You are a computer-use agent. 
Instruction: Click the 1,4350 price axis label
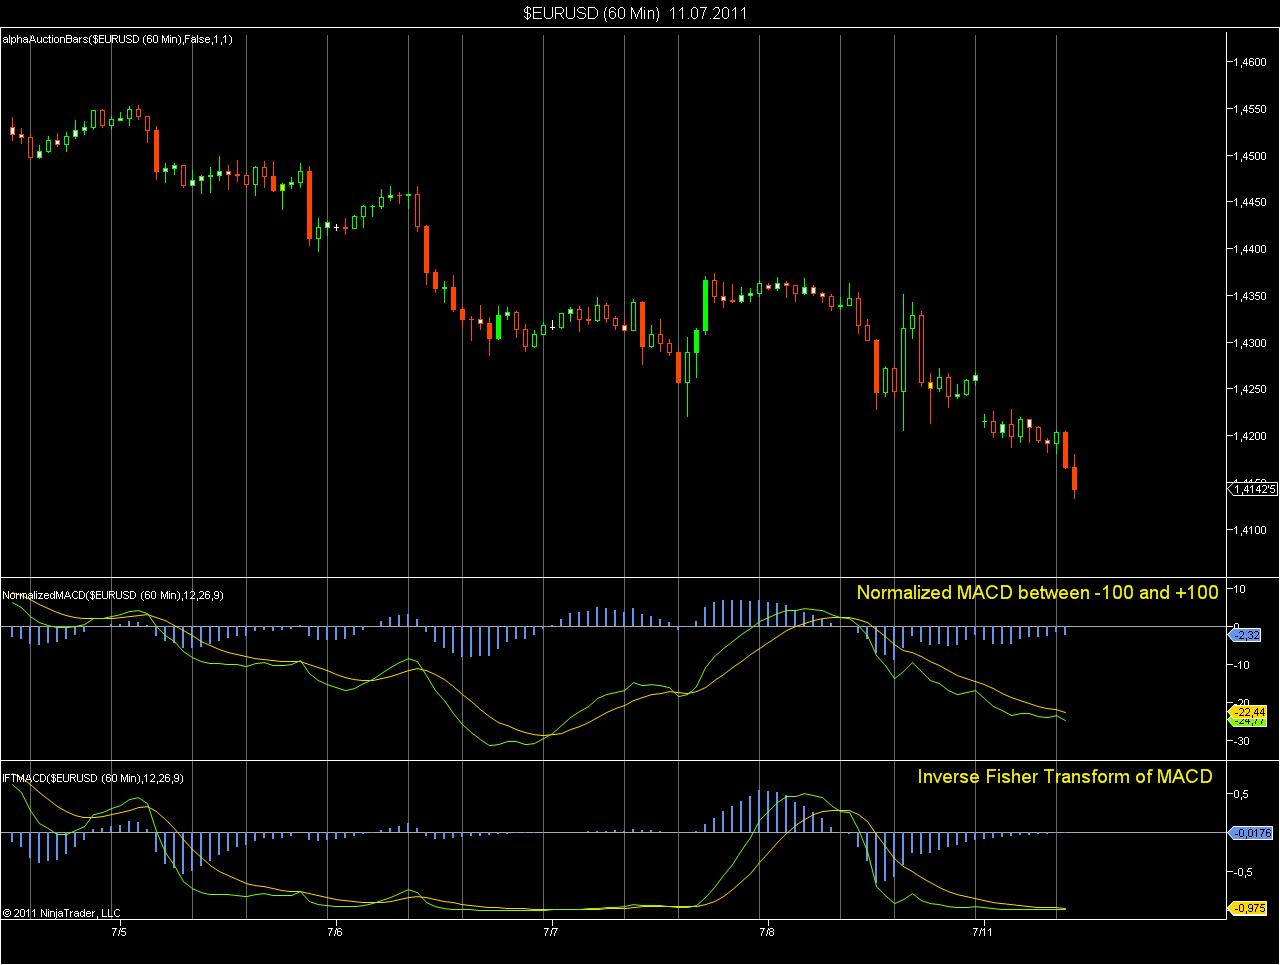point(1249,296)
